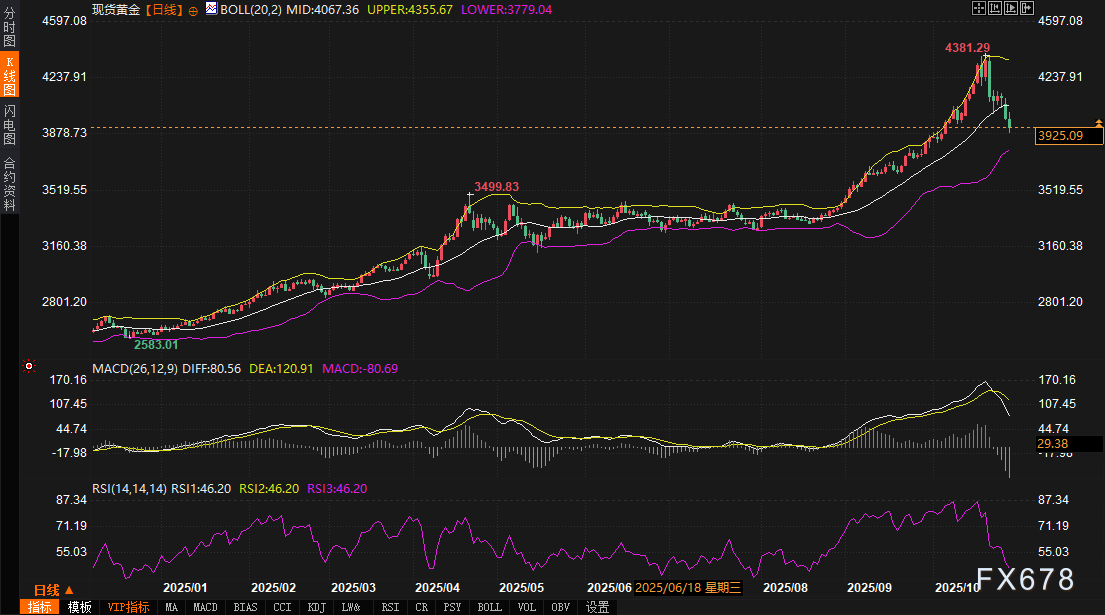This screenshot has width=1105, height=615.
Task: Open the VIP指标 indicators button
Action: [128, 607]
